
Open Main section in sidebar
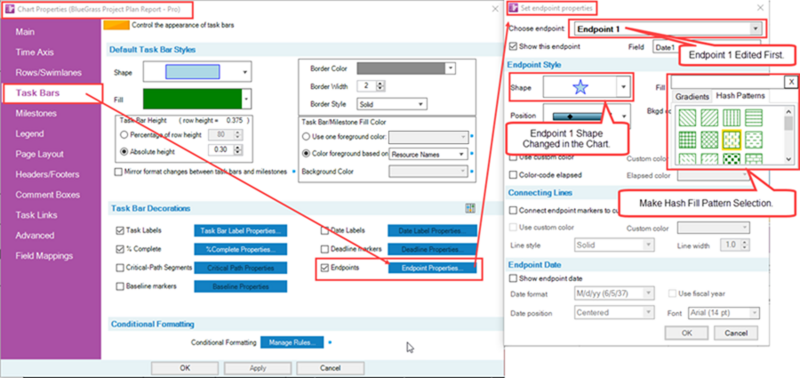(25, 32)
